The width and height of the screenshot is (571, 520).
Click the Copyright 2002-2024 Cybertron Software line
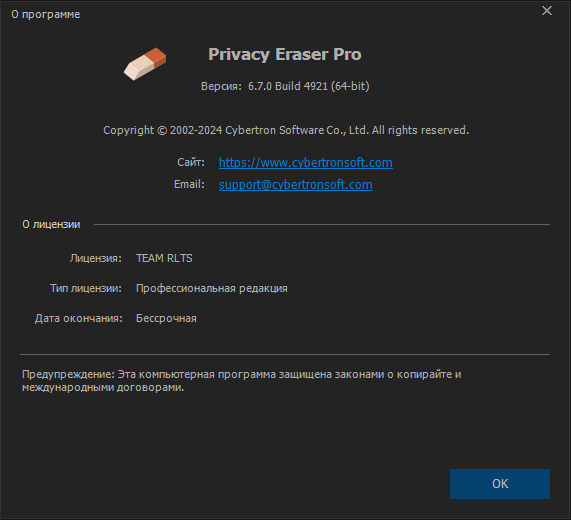point(286,130)
